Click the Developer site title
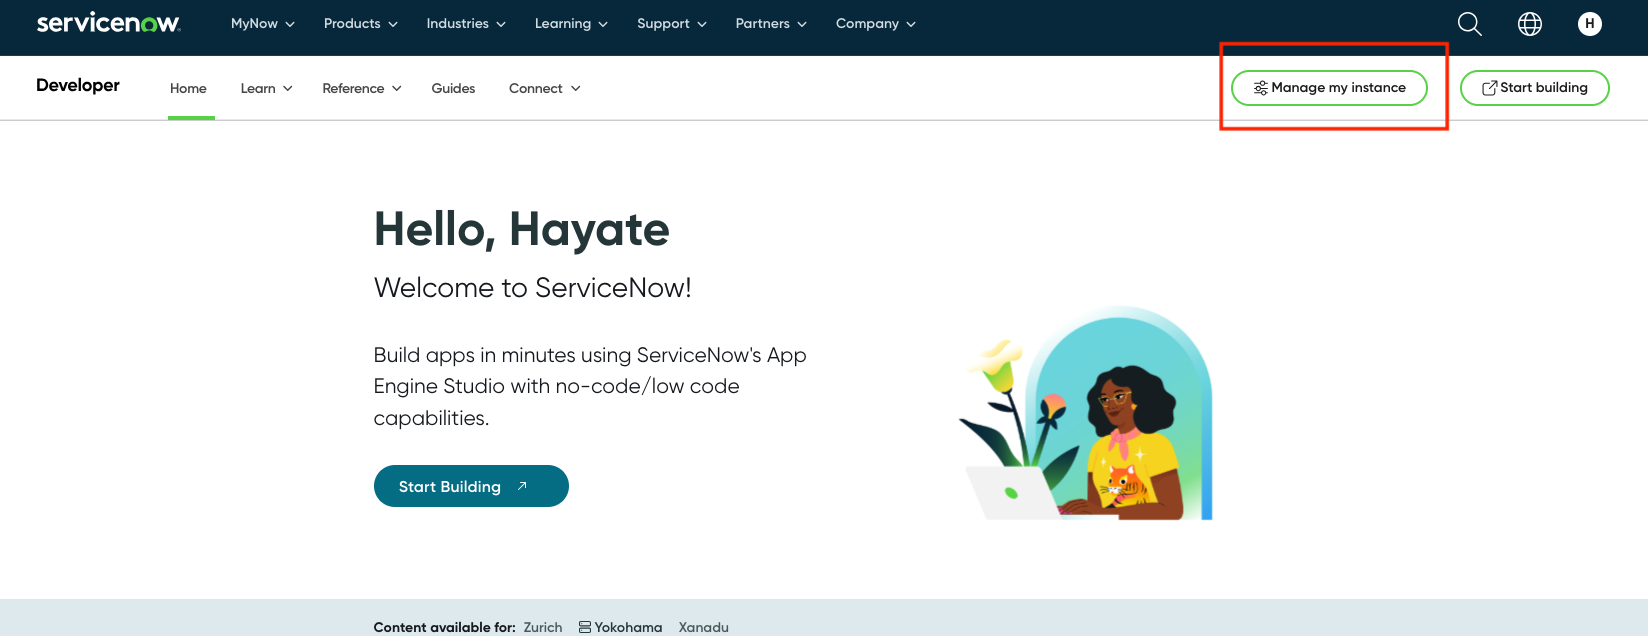1648x636 pixels. [x=78, y=86]
